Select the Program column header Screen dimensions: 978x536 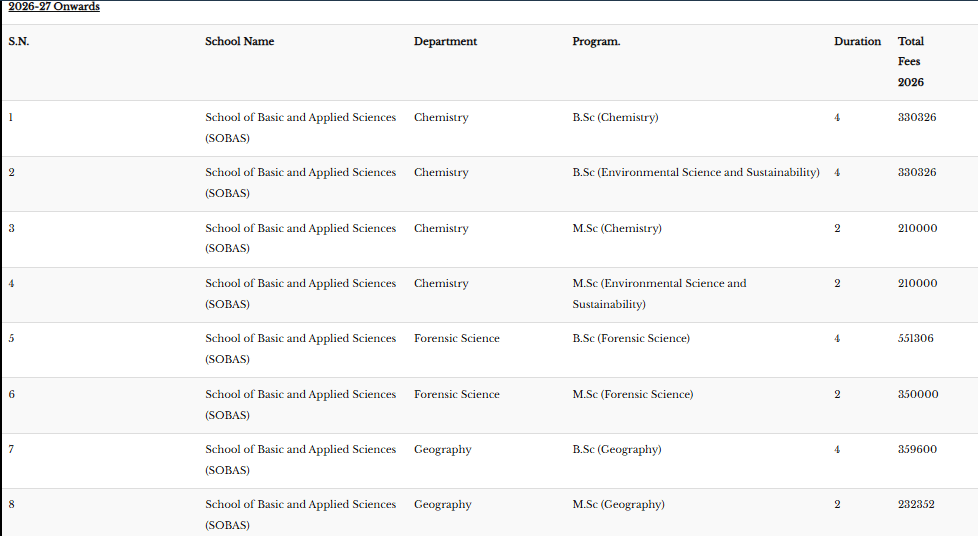click(x=596, y=42)
